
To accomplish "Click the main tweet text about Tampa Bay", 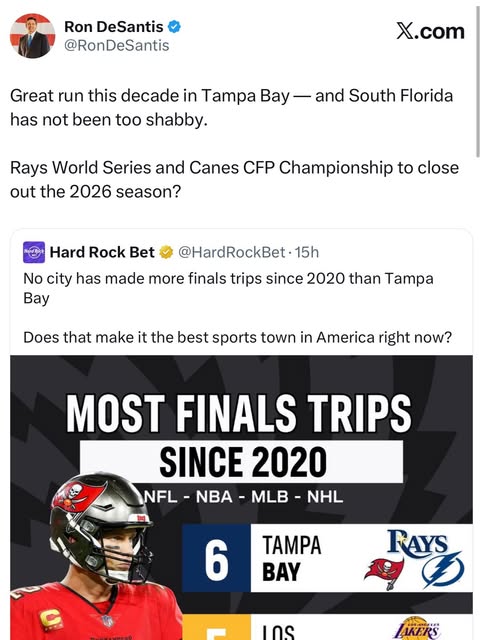I will [234, 143].
